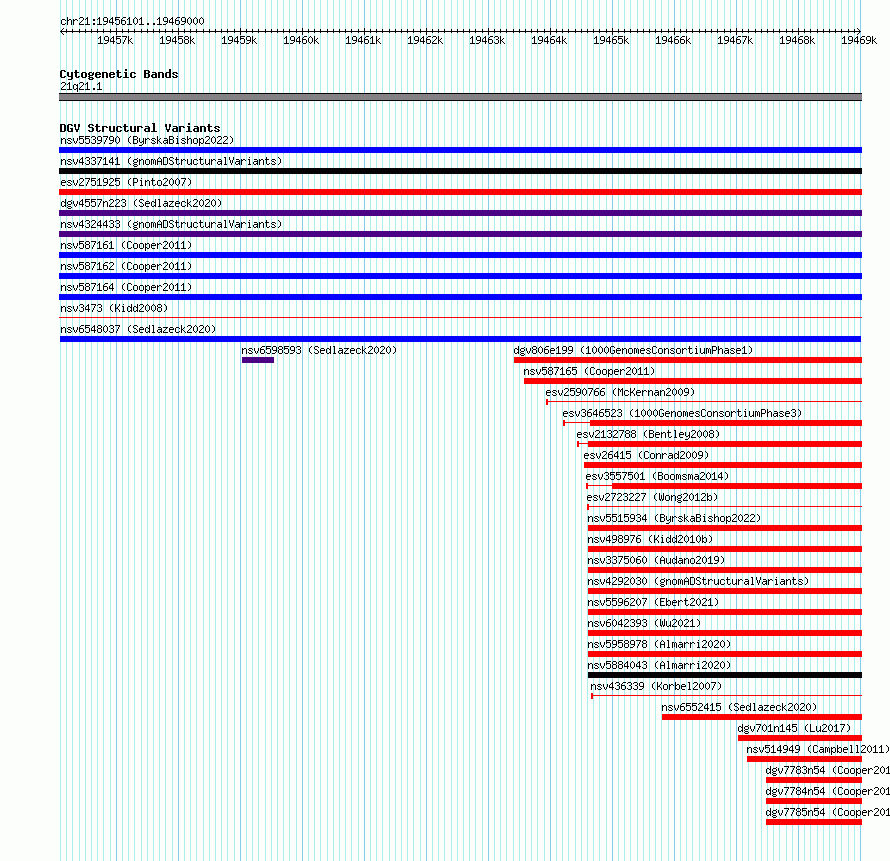This screenshot has height=861, width=890.
Task: Open esv3557501 (Boomsma2014) variant
Action: [657, 476]
